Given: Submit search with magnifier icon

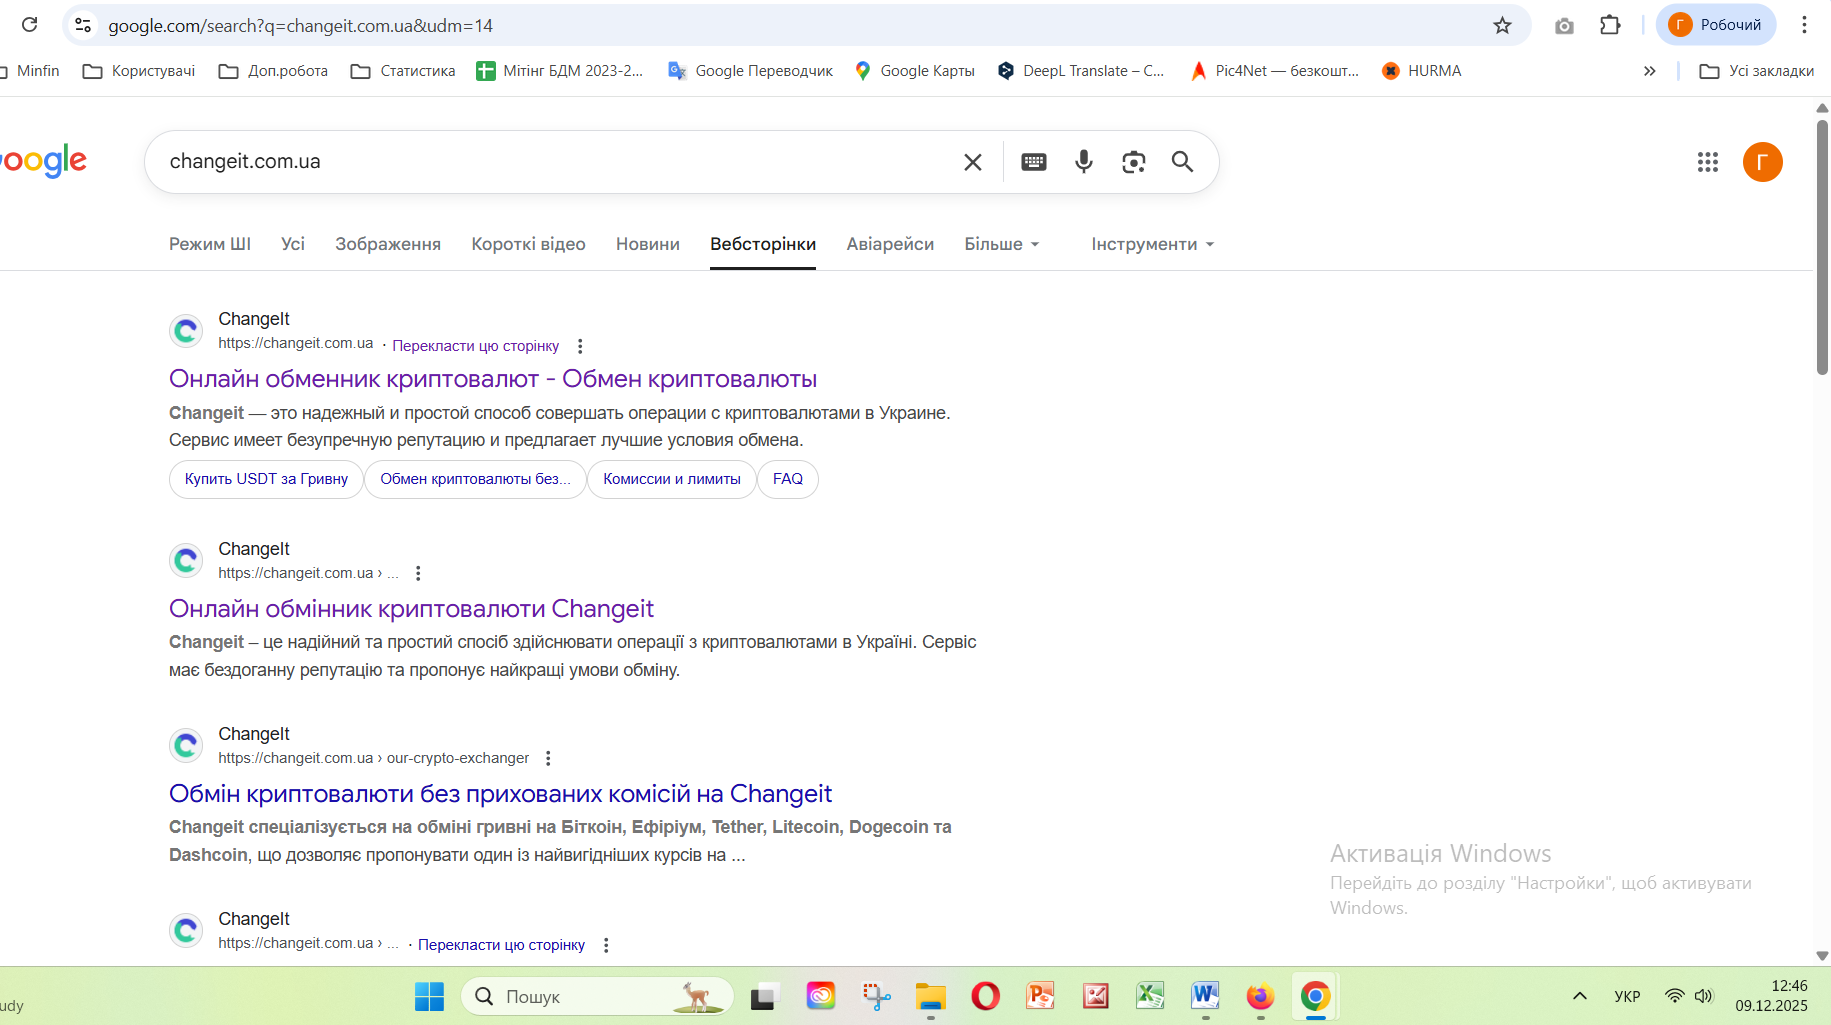Looking at the screenshot, I should coord(1182,162).
